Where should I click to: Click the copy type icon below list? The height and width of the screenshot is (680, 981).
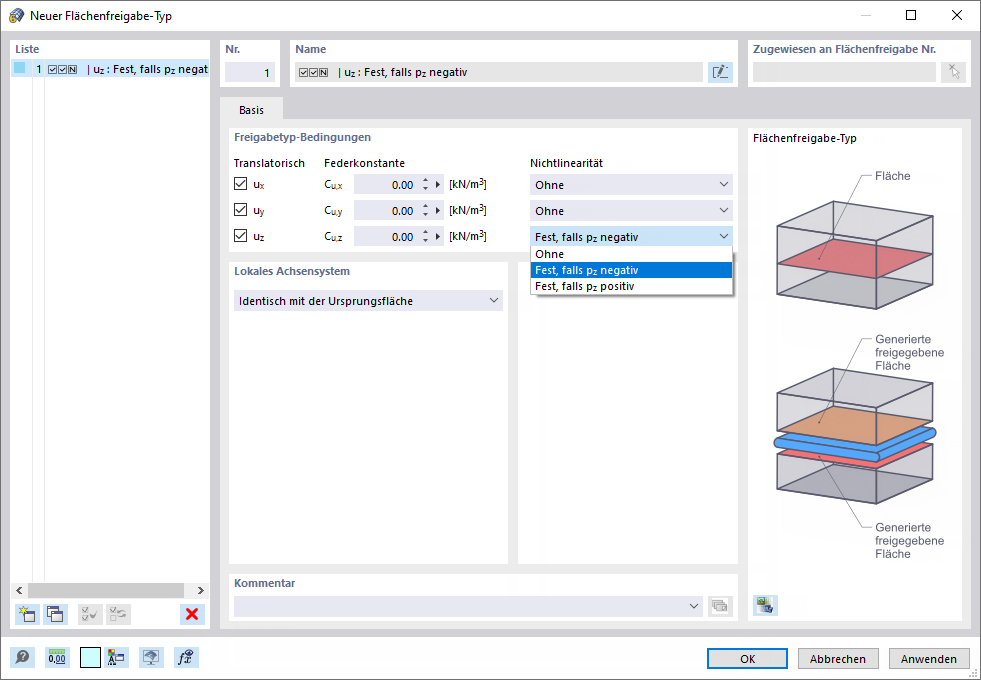55,614
